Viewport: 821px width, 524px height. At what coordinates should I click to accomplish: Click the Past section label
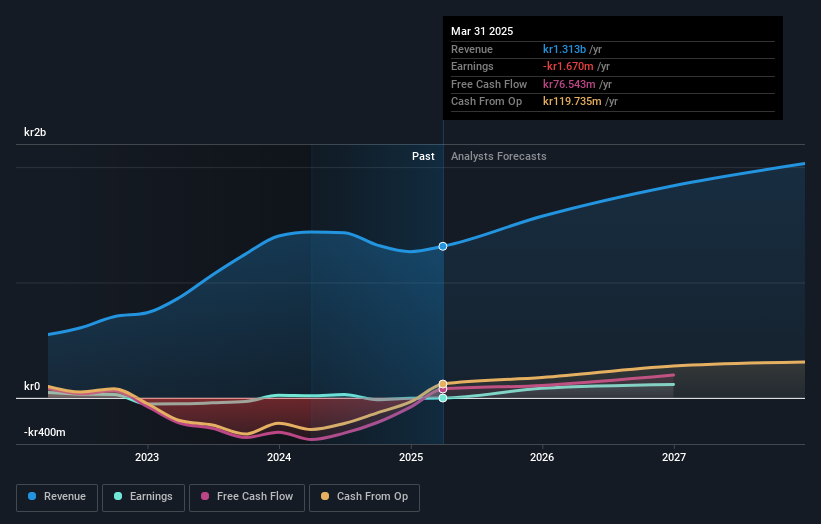[423, 157]
